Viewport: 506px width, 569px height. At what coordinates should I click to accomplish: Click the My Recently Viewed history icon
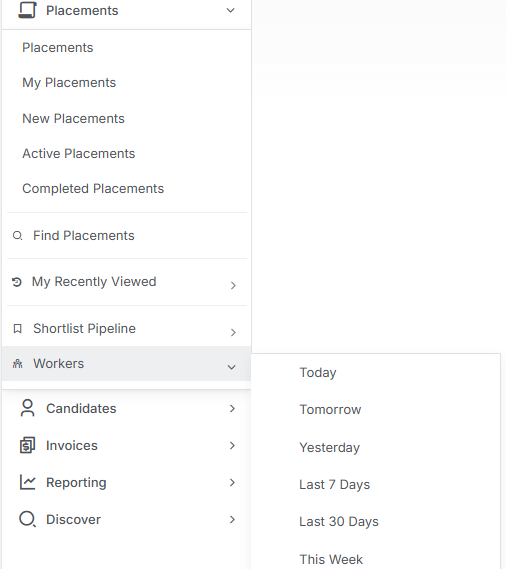pyautogui.click(x=17, y=282)
